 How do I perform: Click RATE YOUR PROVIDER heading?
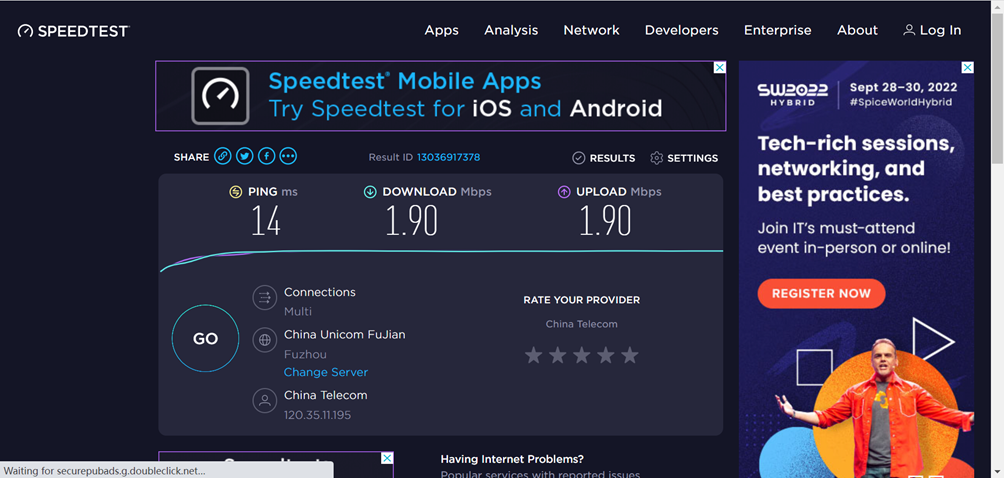point(581,300)
